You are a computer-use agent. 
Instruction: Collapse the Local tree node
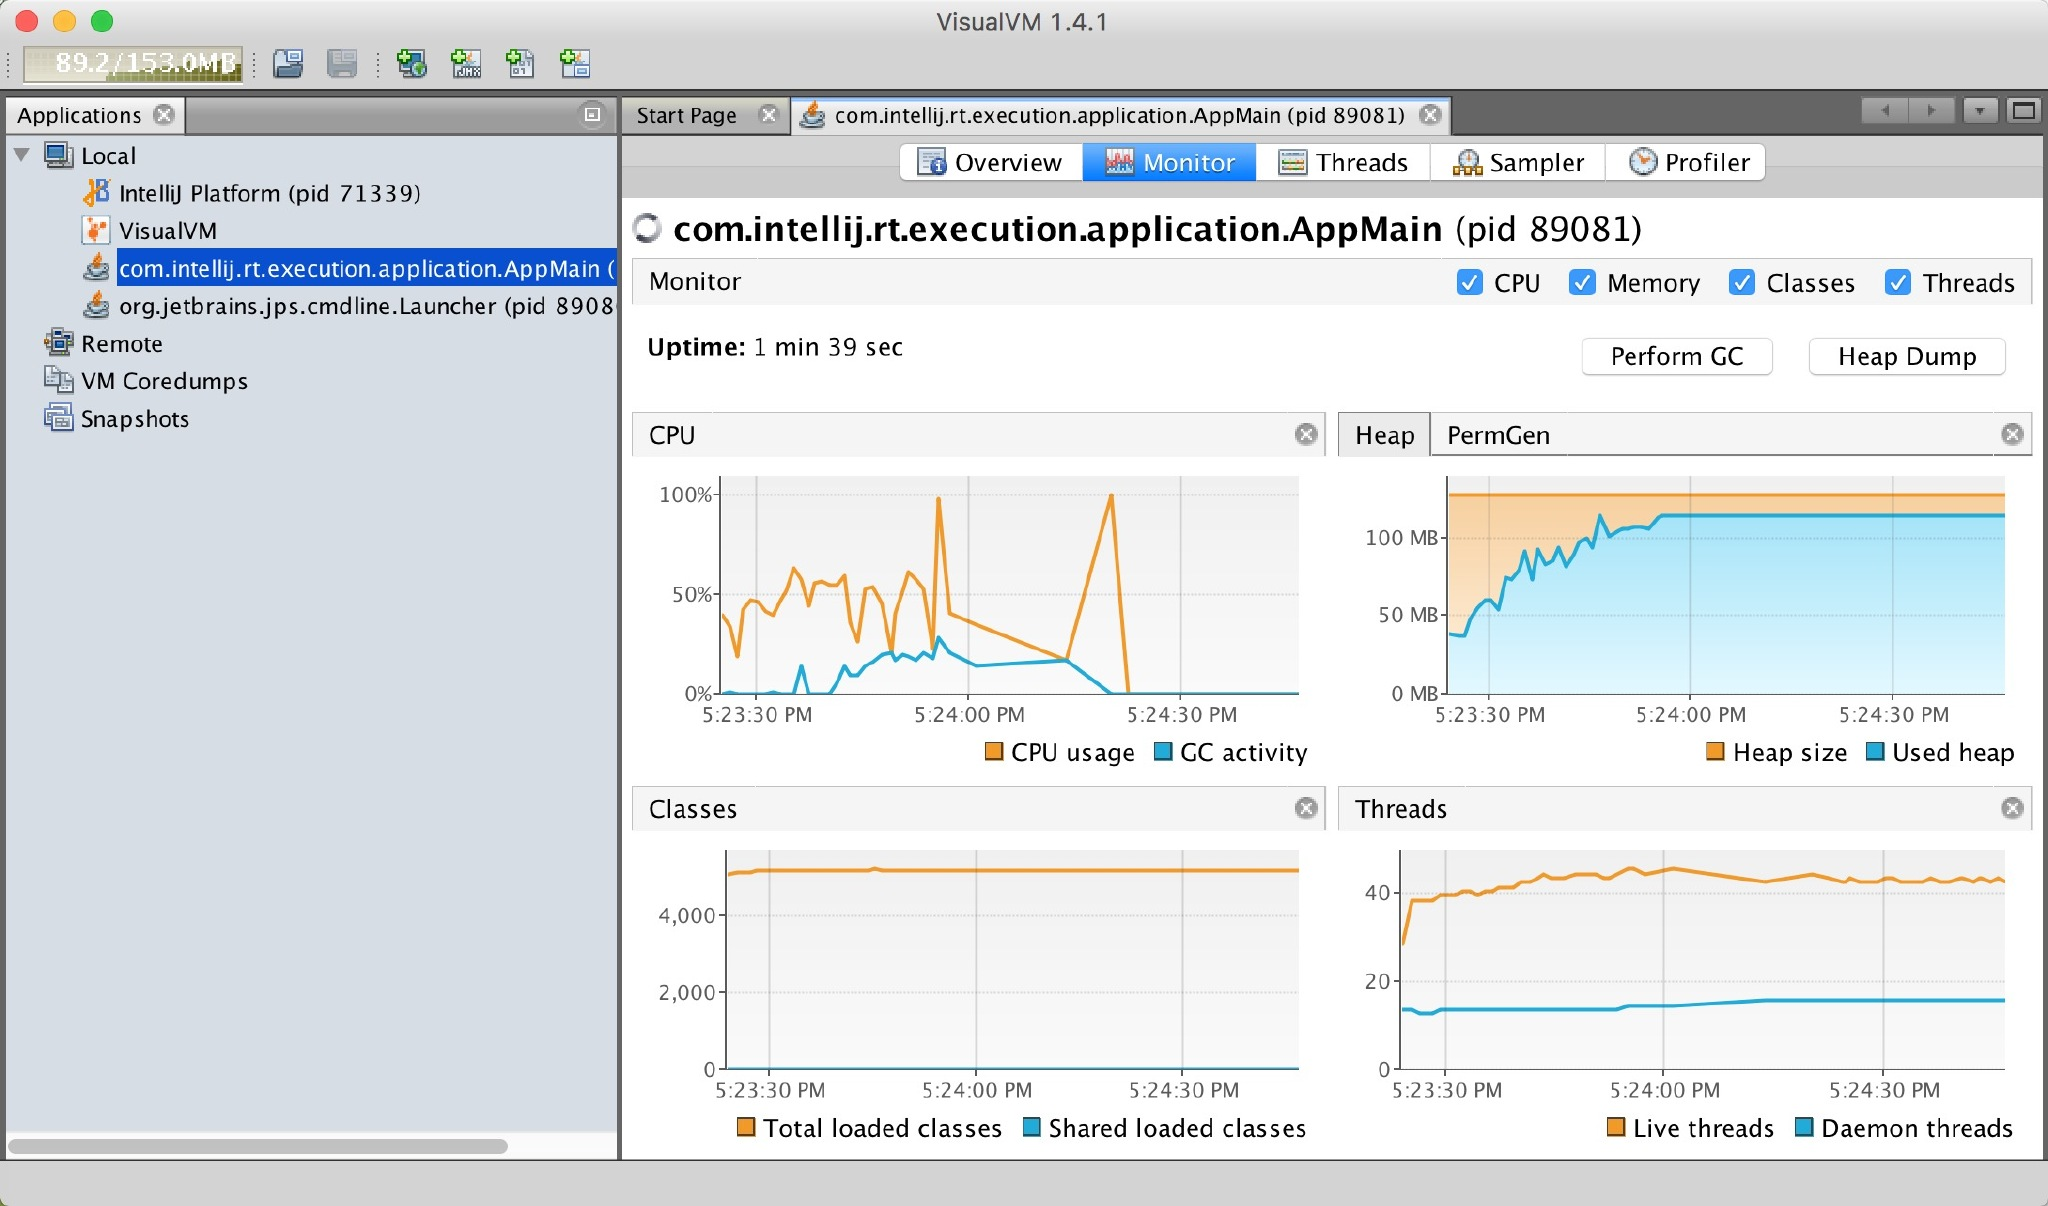tap(22, 156)
